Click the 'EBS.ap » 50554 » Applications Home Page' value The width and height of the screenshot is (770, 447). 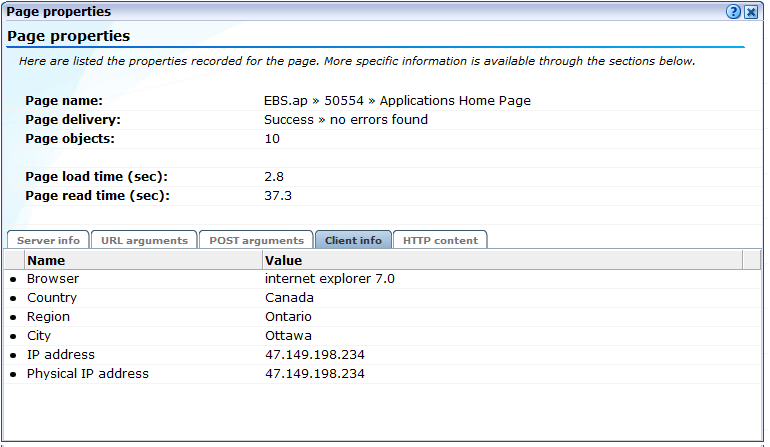(397, 101)
